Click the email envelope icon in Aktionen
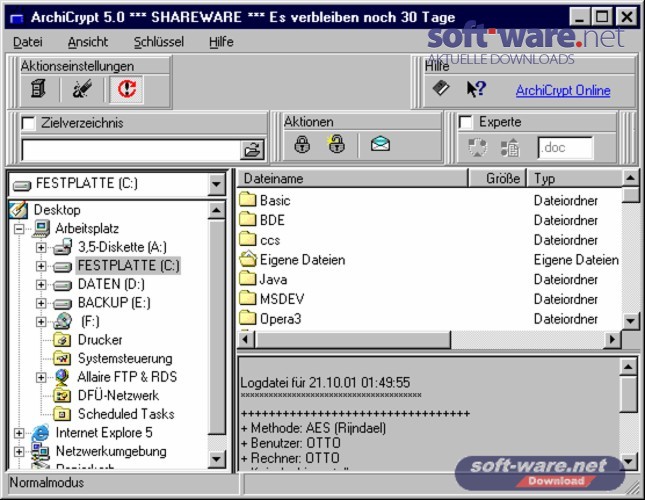Viewport: 645px width, 500px height. click(380, 144)
